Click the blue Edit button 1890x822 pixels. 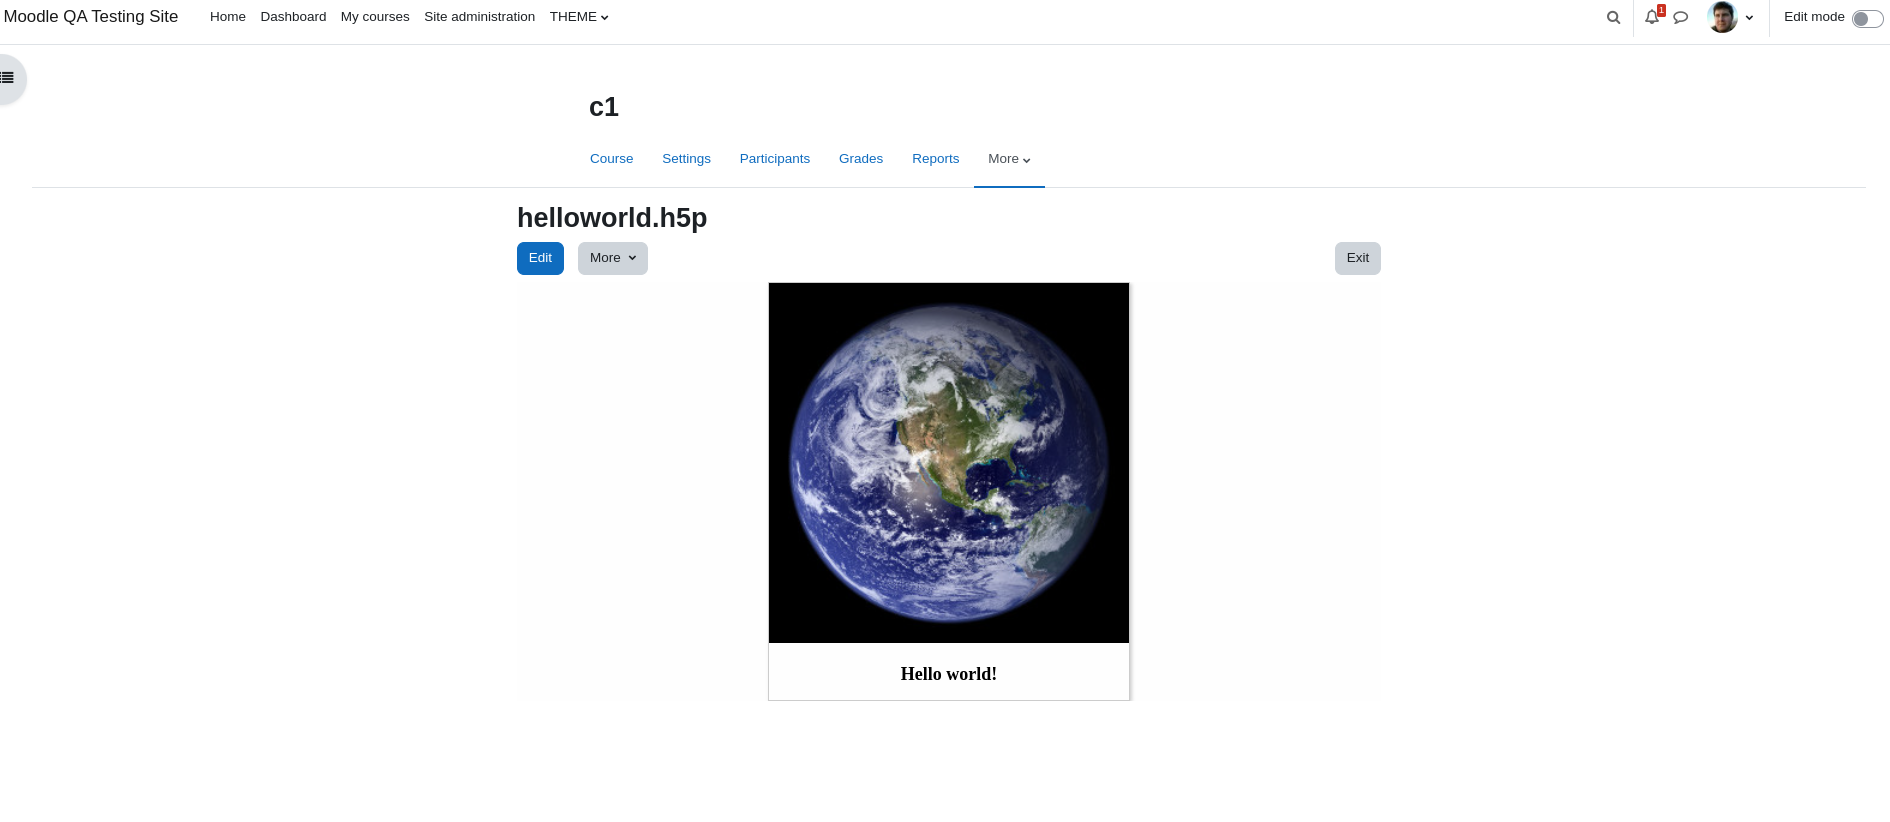pyautogui.click(x=540, y=258)
